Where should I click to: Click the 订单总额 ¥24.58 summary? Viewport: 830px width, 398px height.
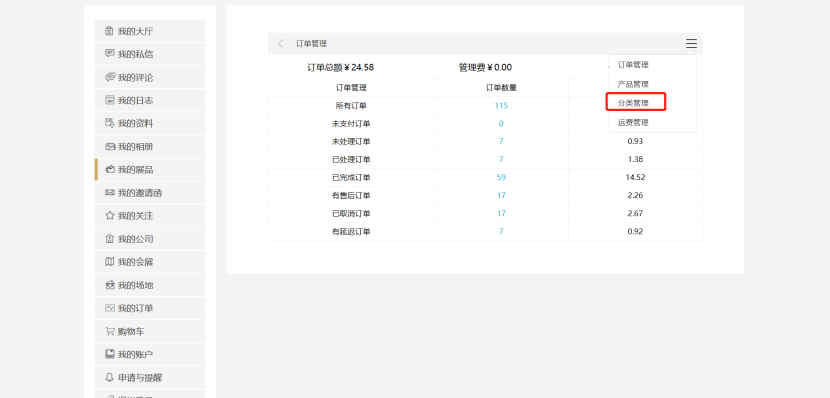[340, 67]
